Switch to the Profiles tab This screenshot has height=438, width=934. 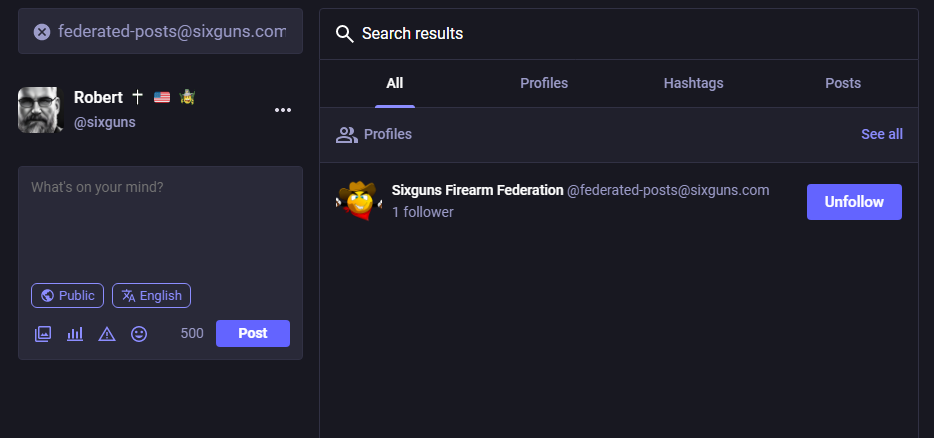tap(544, 83)
